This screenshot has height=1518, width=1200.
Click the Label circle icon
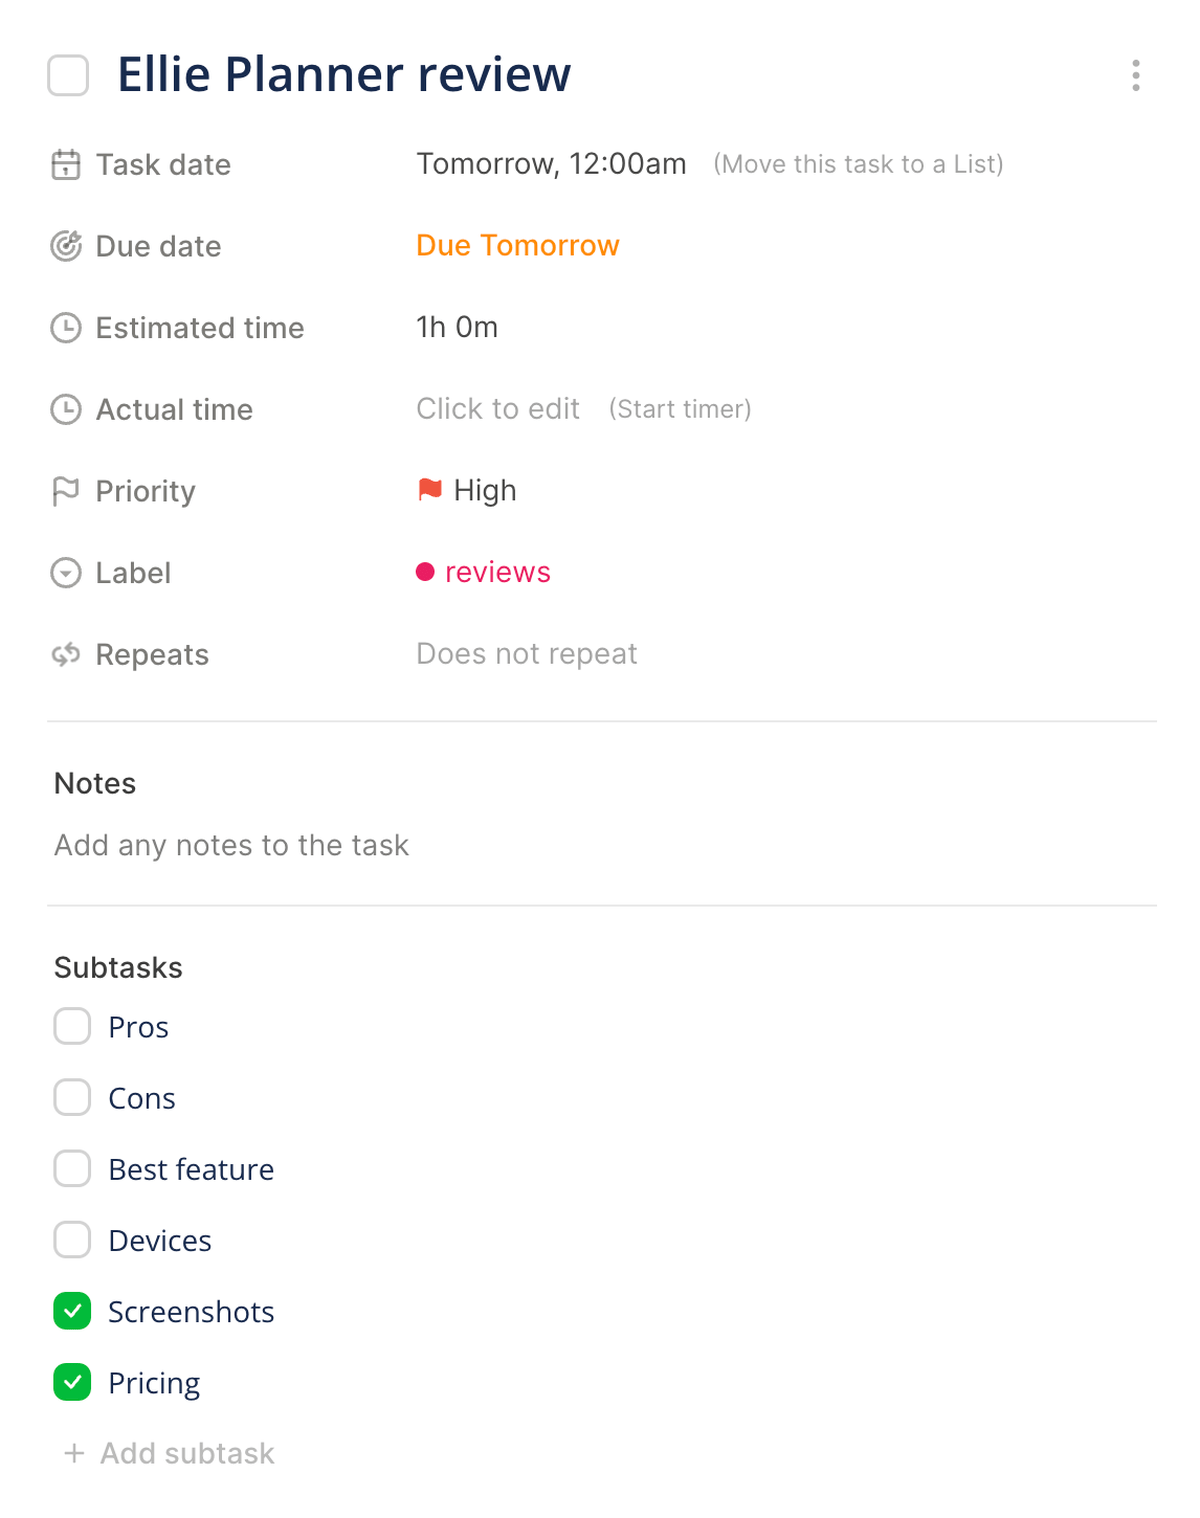click(x=66, y=573)
